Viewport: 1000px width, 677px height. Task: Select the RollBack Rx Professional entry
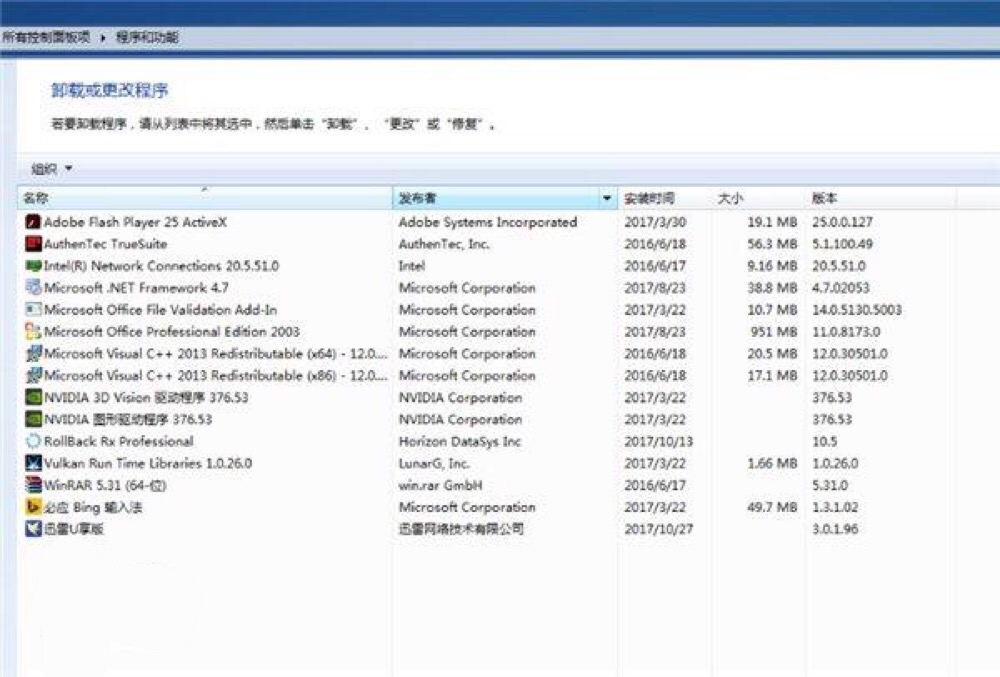click(119, 441)
